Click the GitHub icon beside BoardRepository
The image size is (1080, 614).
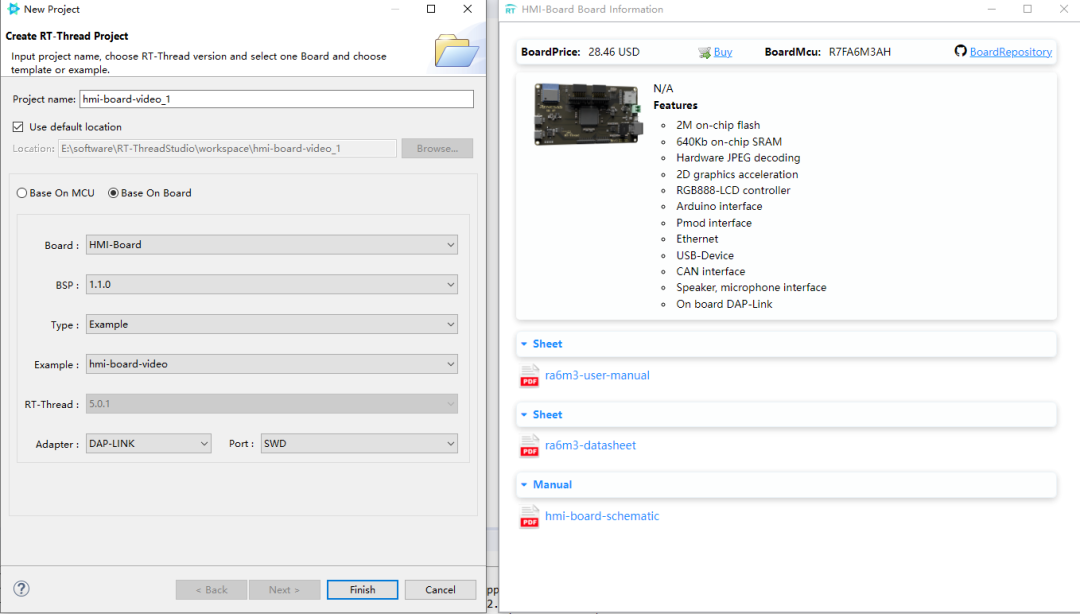tap(960, 51)
